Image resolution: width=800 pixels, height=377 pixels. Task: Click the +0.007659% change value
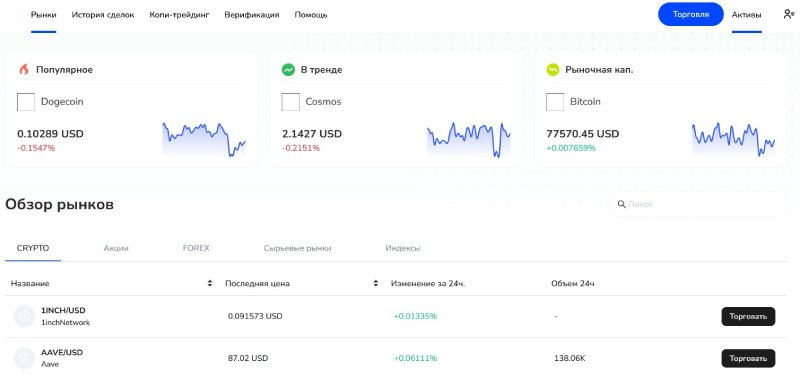(571, 148)
